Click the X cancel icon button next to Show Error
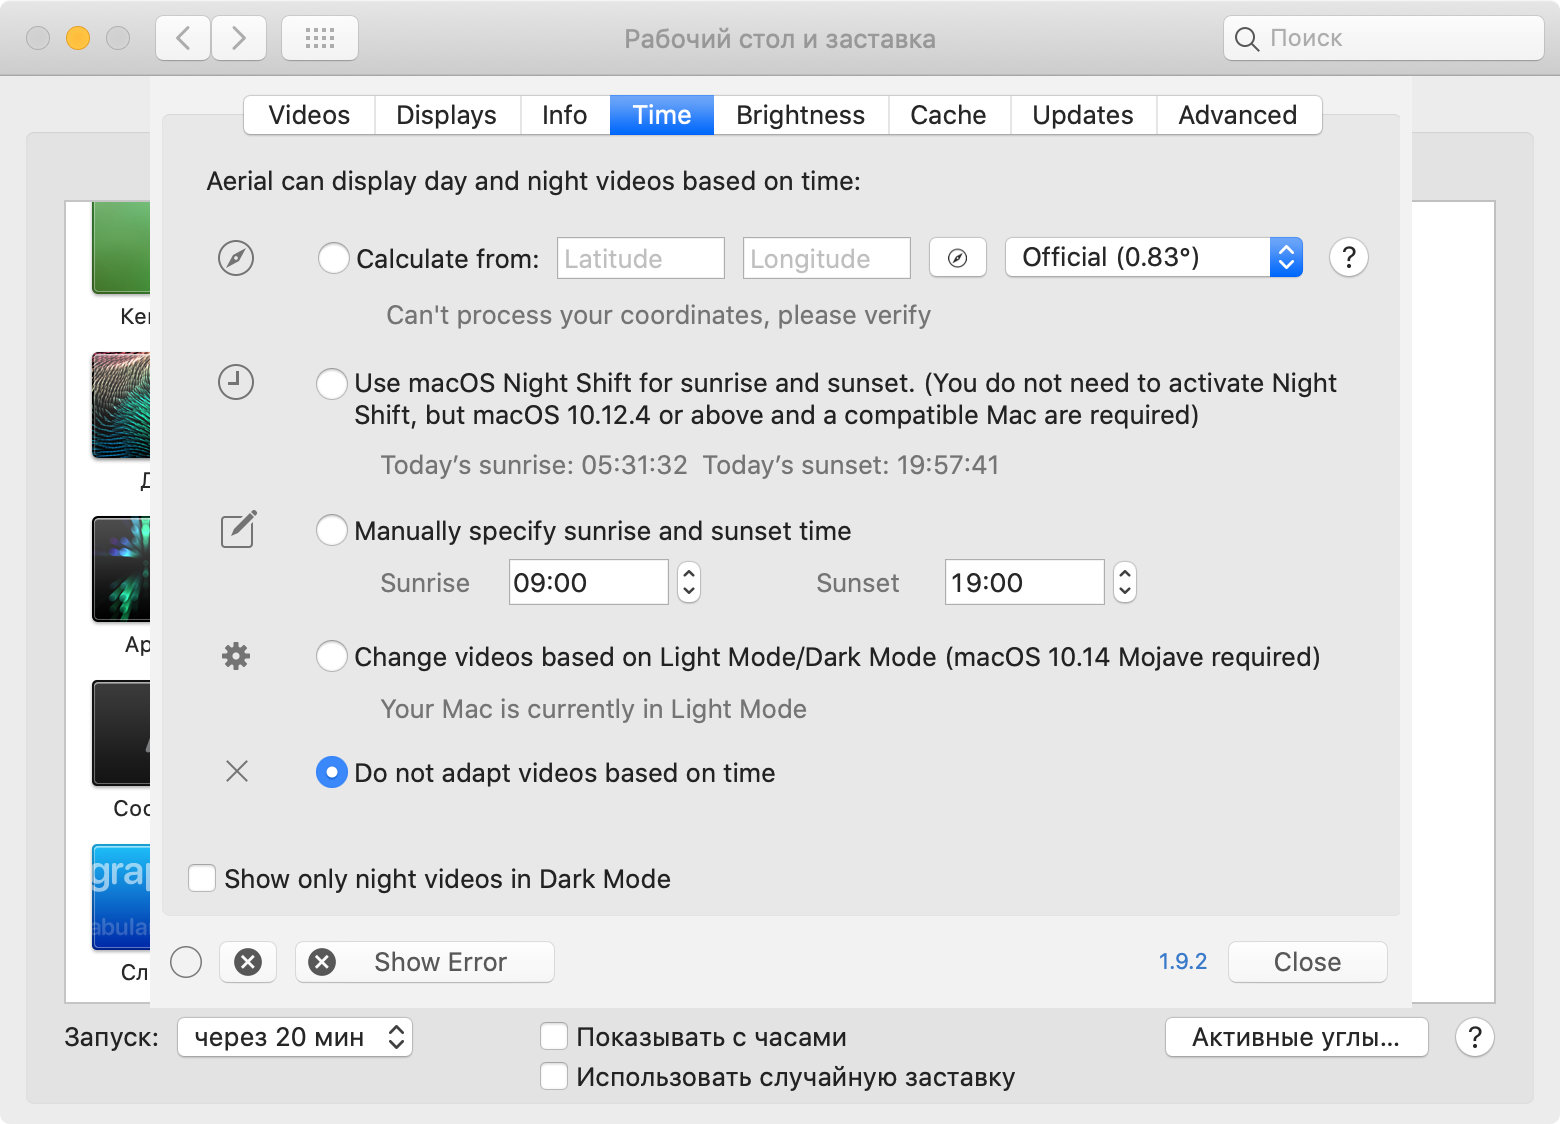Image resolution: width=1560 pixels, height=1124 pixels. coord(248,962)
